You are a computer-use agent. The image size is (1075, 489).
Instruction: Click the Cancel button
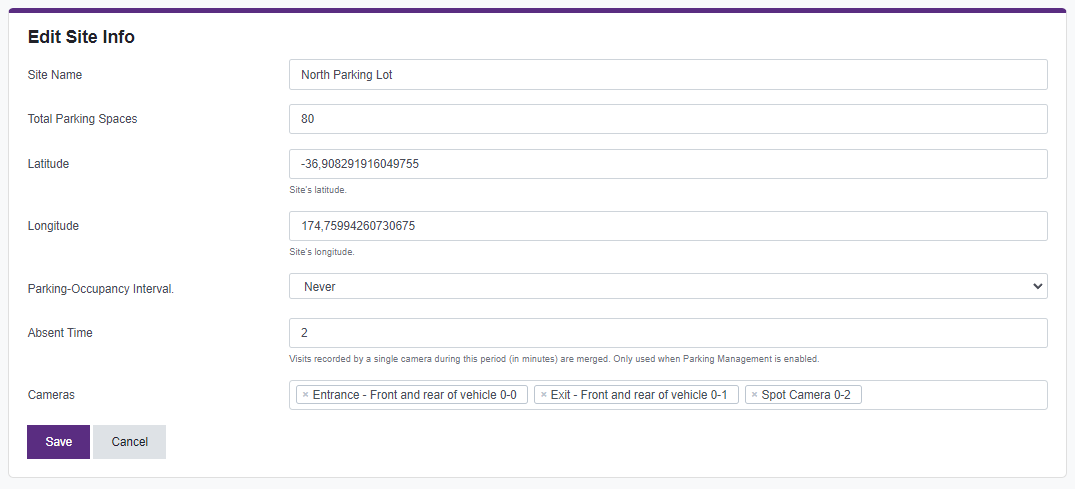[129, 442]
